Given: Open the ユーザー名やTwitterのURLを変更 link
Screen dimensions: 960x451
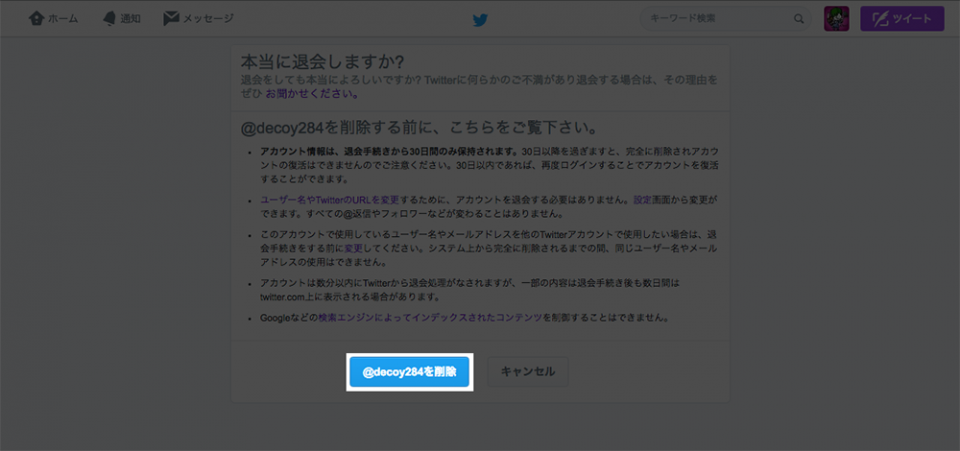Looking at the screenshot, I should click(x=330, y=200).
